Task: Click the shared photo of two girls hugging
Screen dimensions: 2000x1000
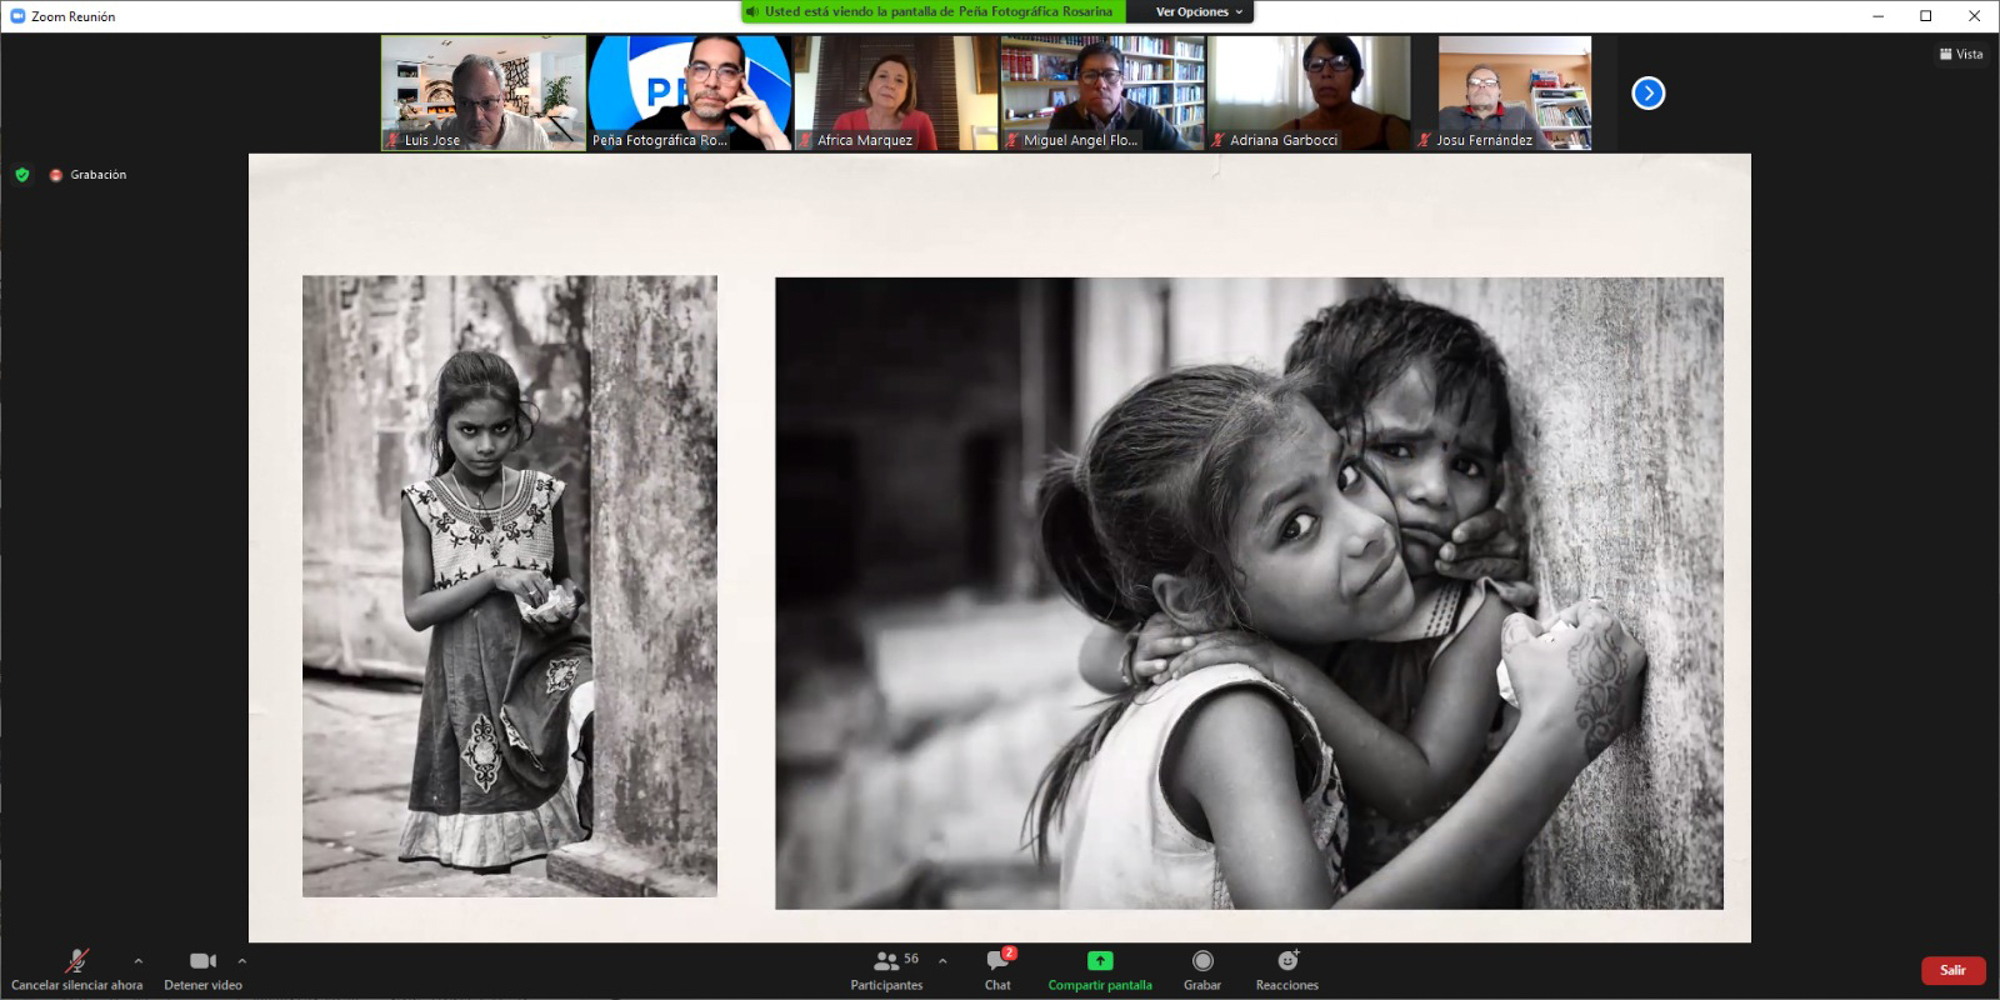Action: click(1249, 593)
